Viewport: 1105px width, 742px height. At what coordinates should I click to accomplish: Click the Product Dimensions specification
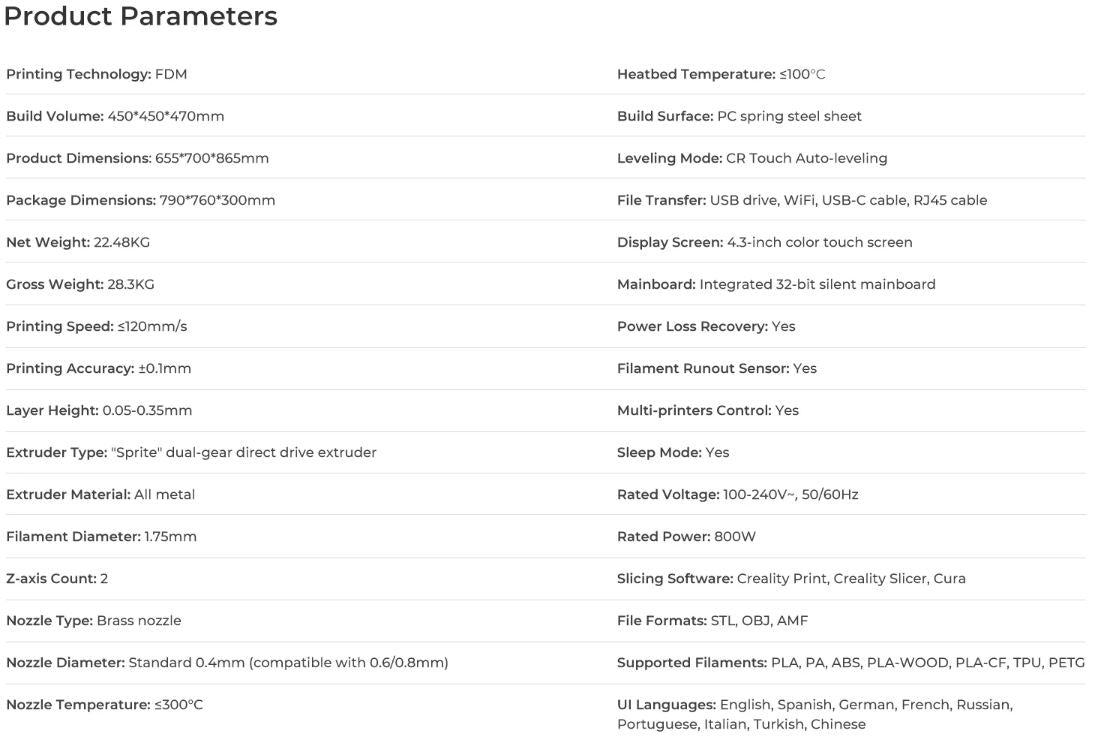(137, 158)
